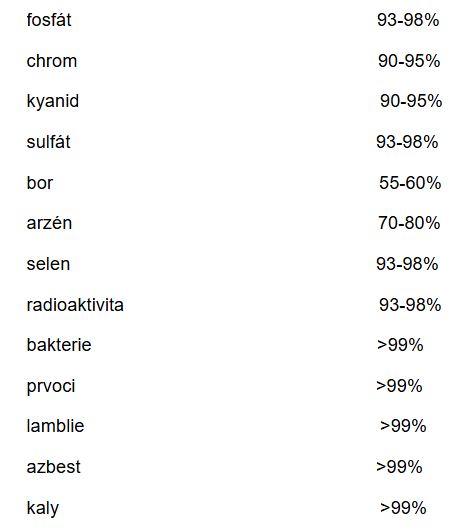Click the azbest label
473x532 pixels.
coord(54,467)
